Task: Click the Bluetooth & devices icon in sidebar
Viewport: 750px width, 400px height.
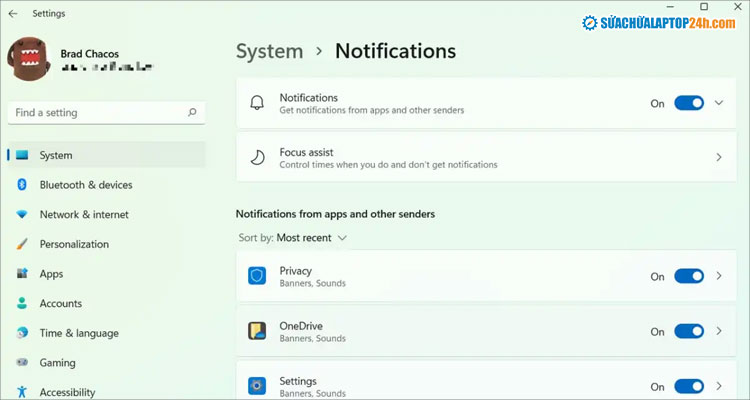Action: (x=21, y=185)
